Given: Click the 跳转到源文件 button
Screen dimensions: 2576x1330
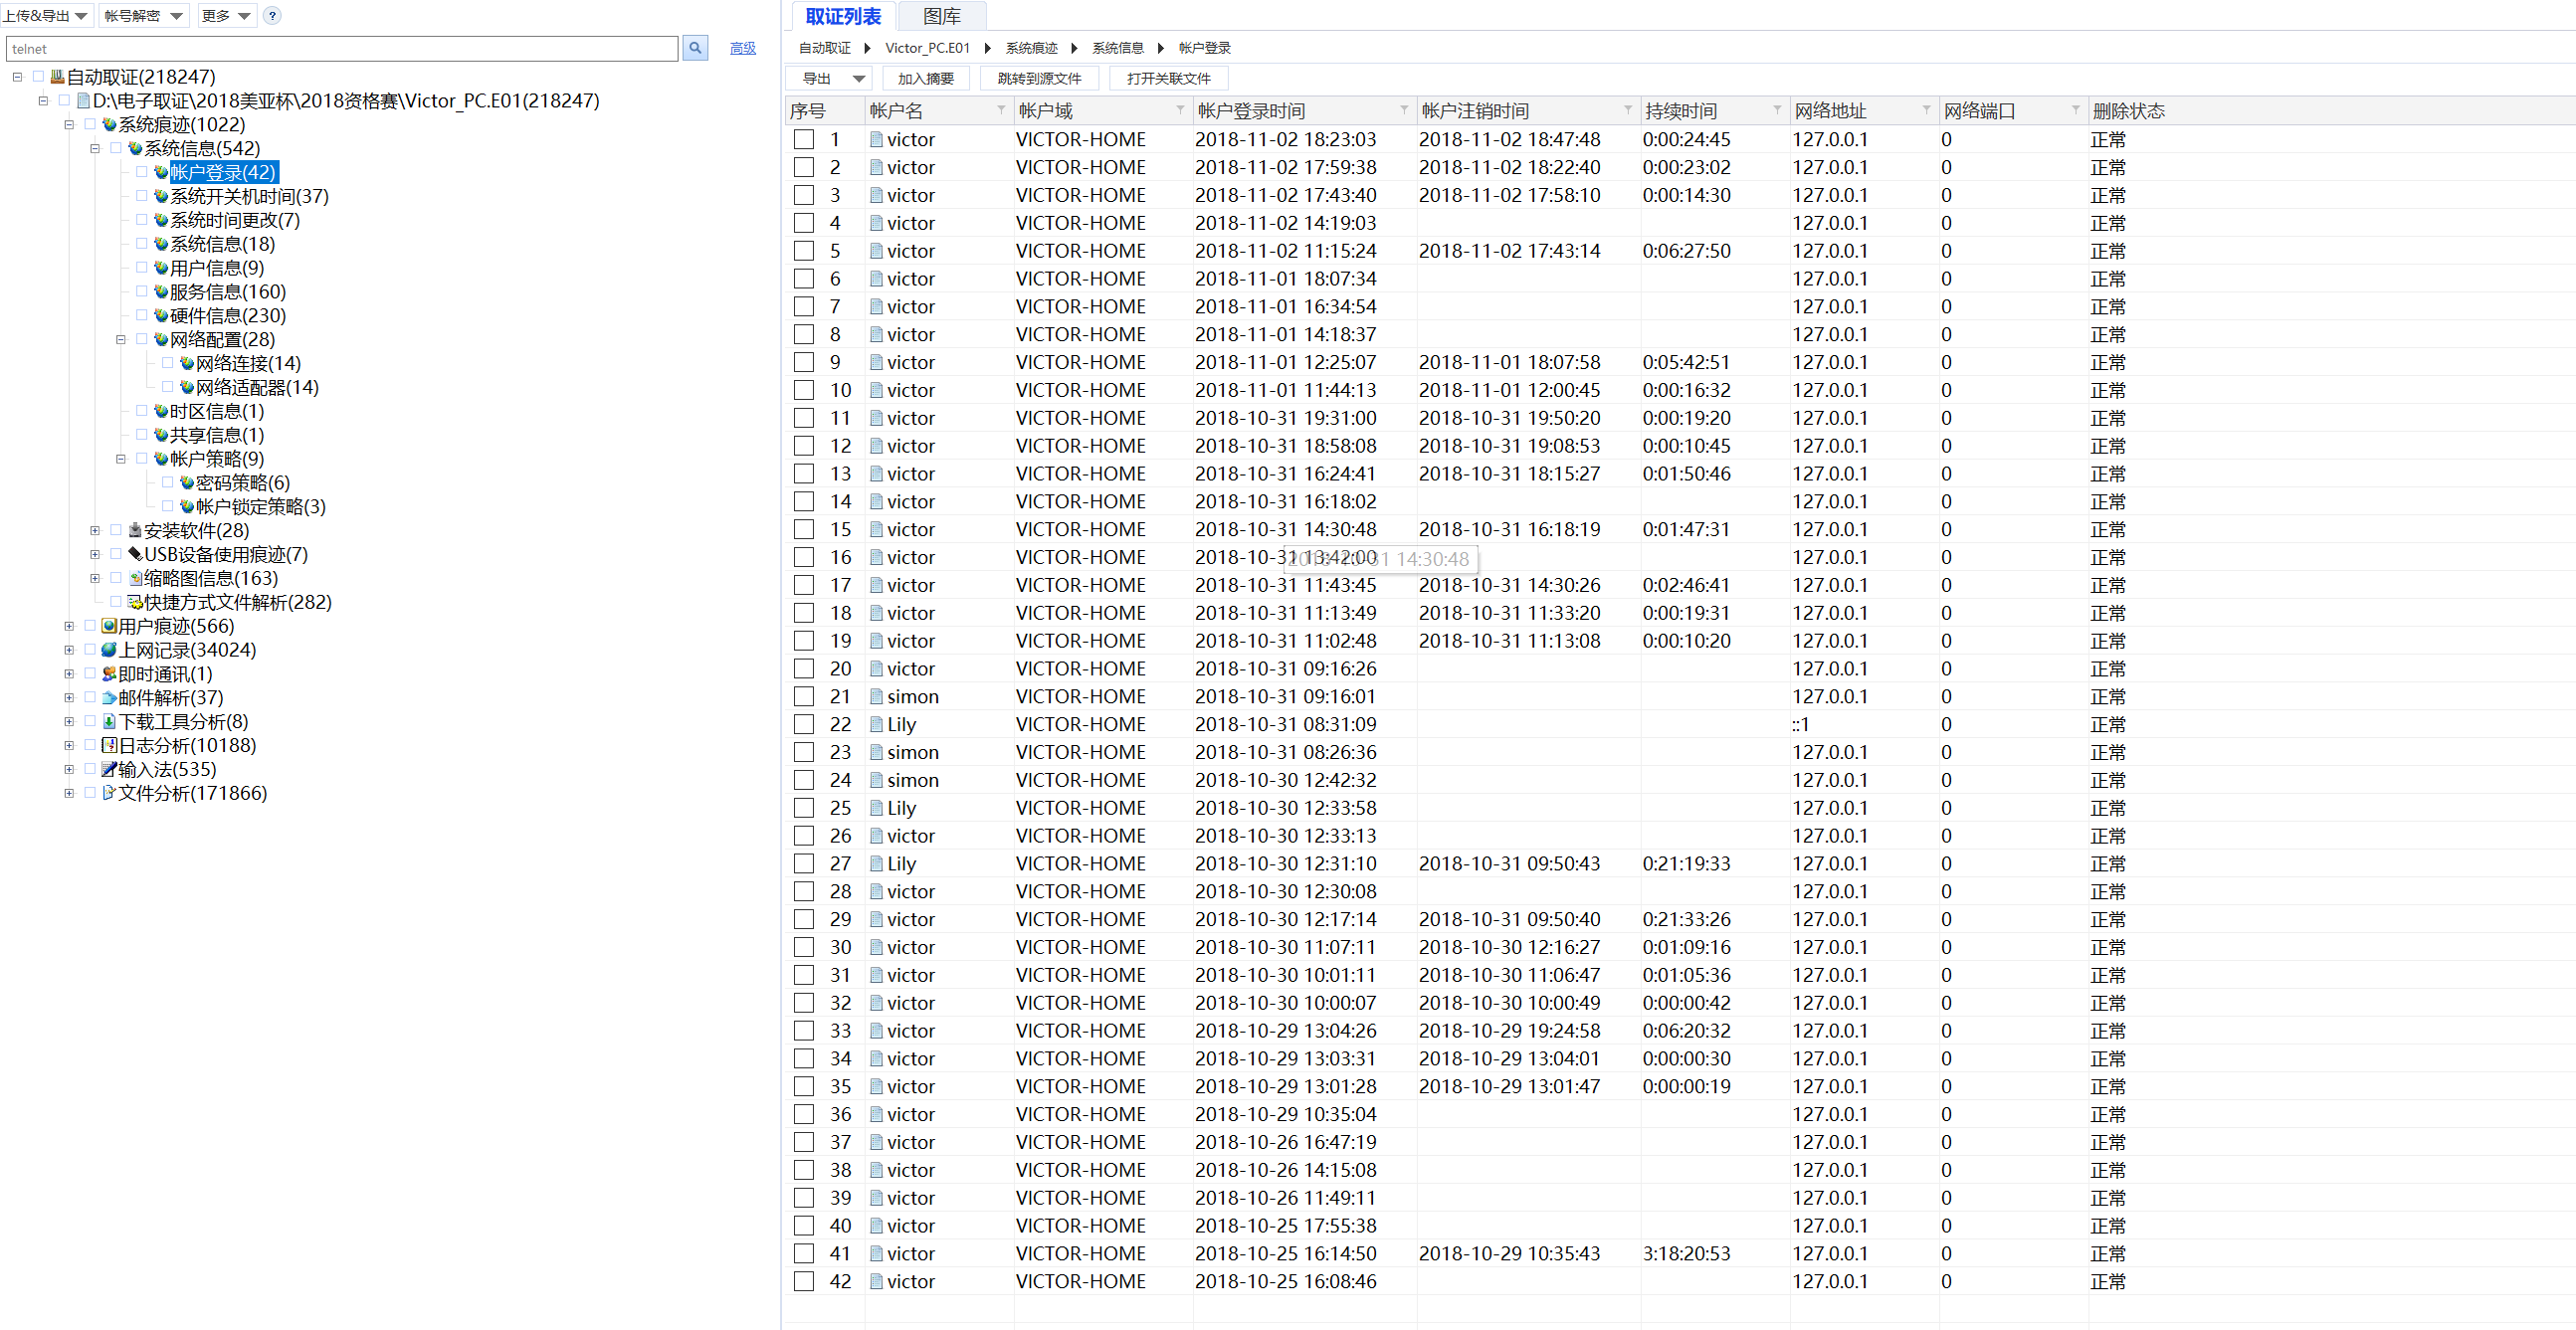Looking at the screenshot, I should tap(1038, 79).
